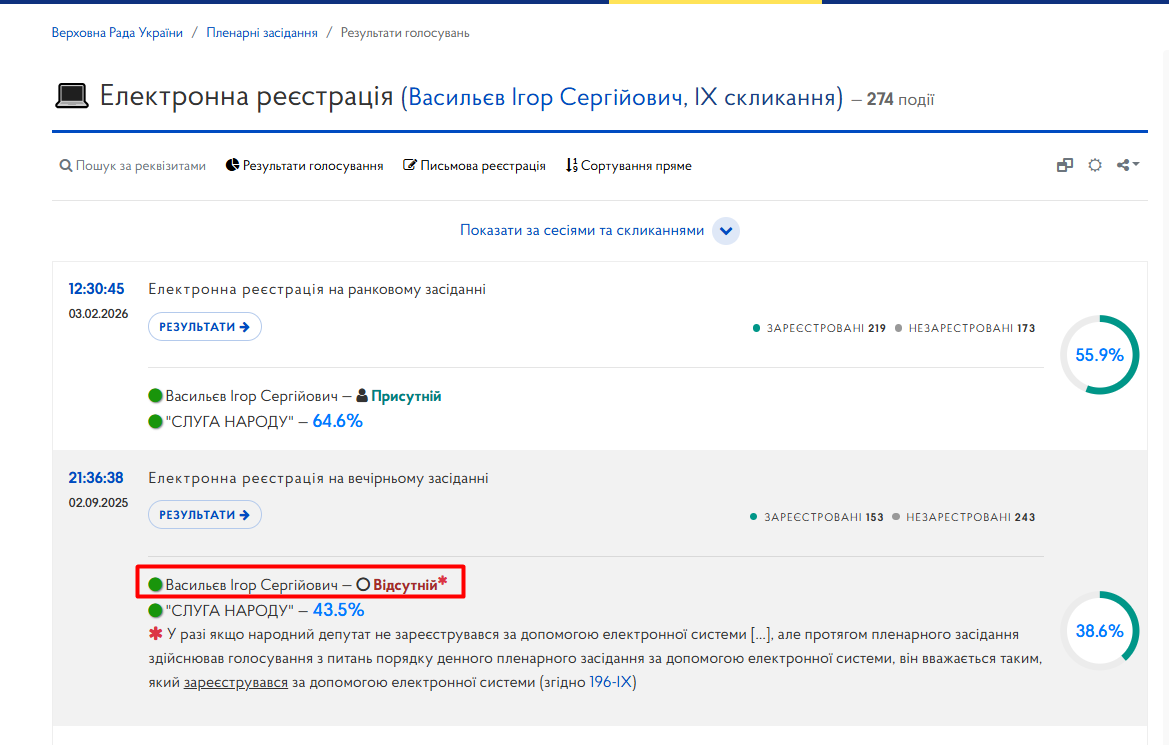Screen dimensions: 1169x745
Task: Open the window layout icon in toolbar
Action: 1065,166
